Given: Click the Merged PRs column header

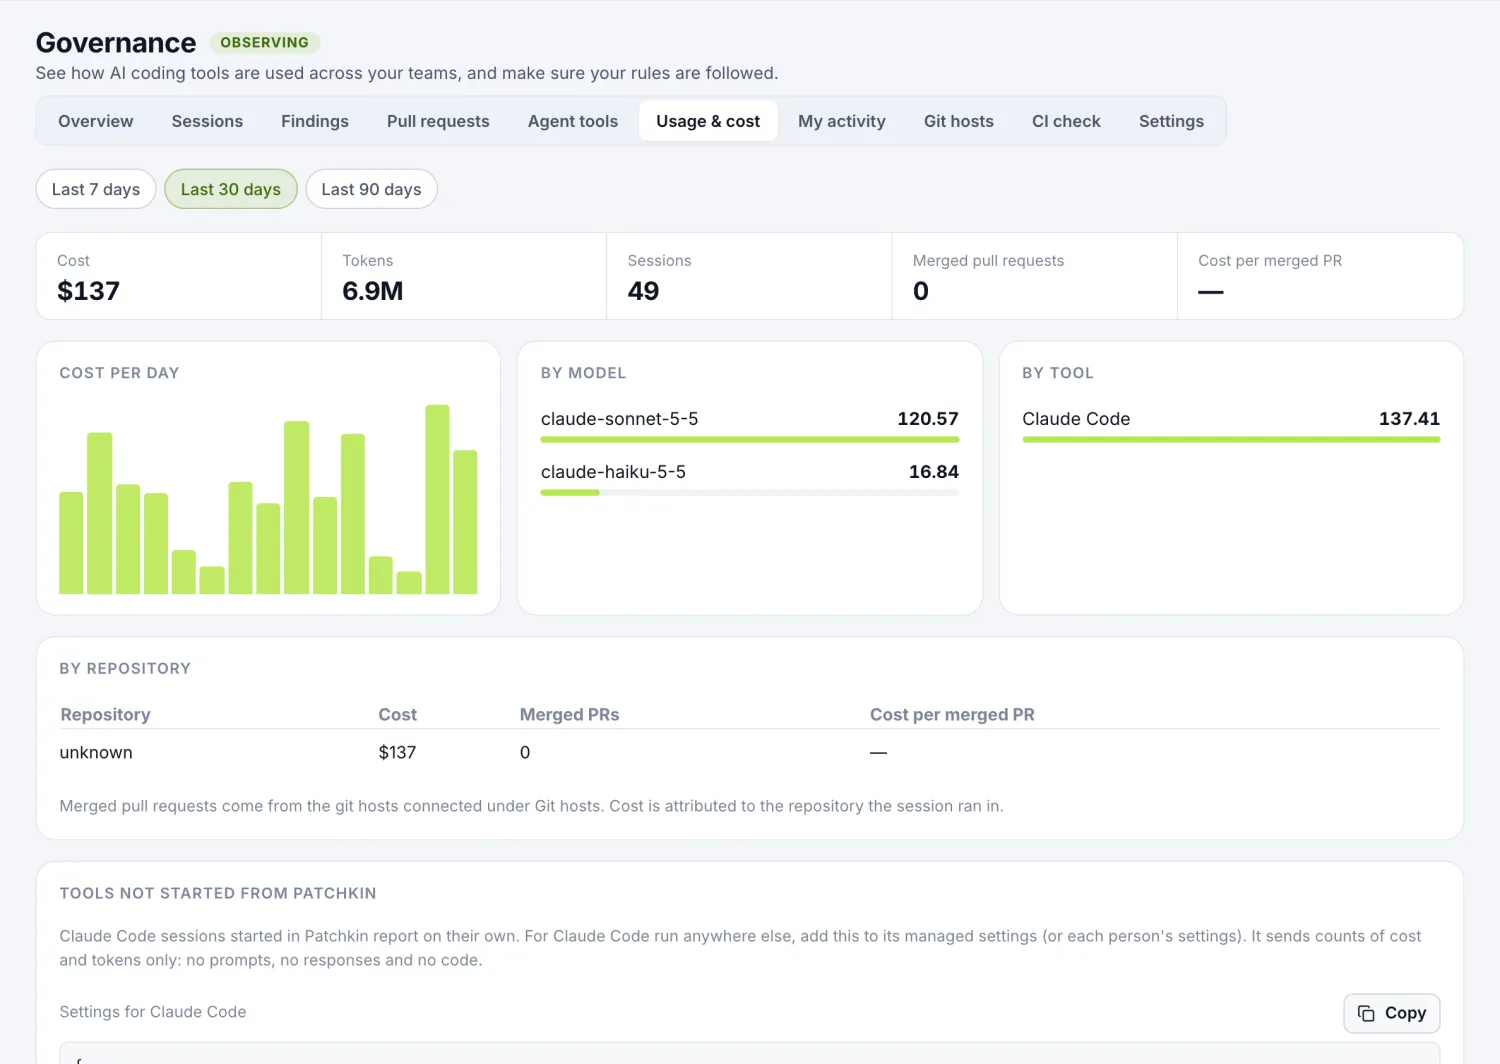Looking at the screenshot, I should tap(569, 715).
